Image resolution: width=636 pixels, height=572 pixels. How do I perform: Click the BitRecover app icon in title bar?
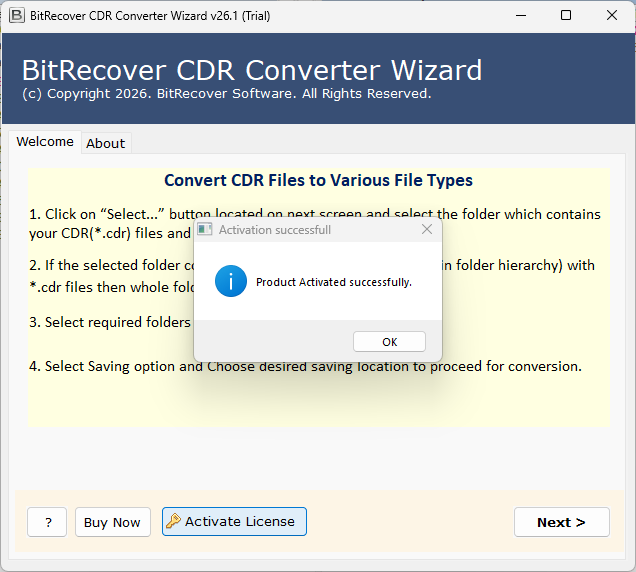(x=17, y=15)
